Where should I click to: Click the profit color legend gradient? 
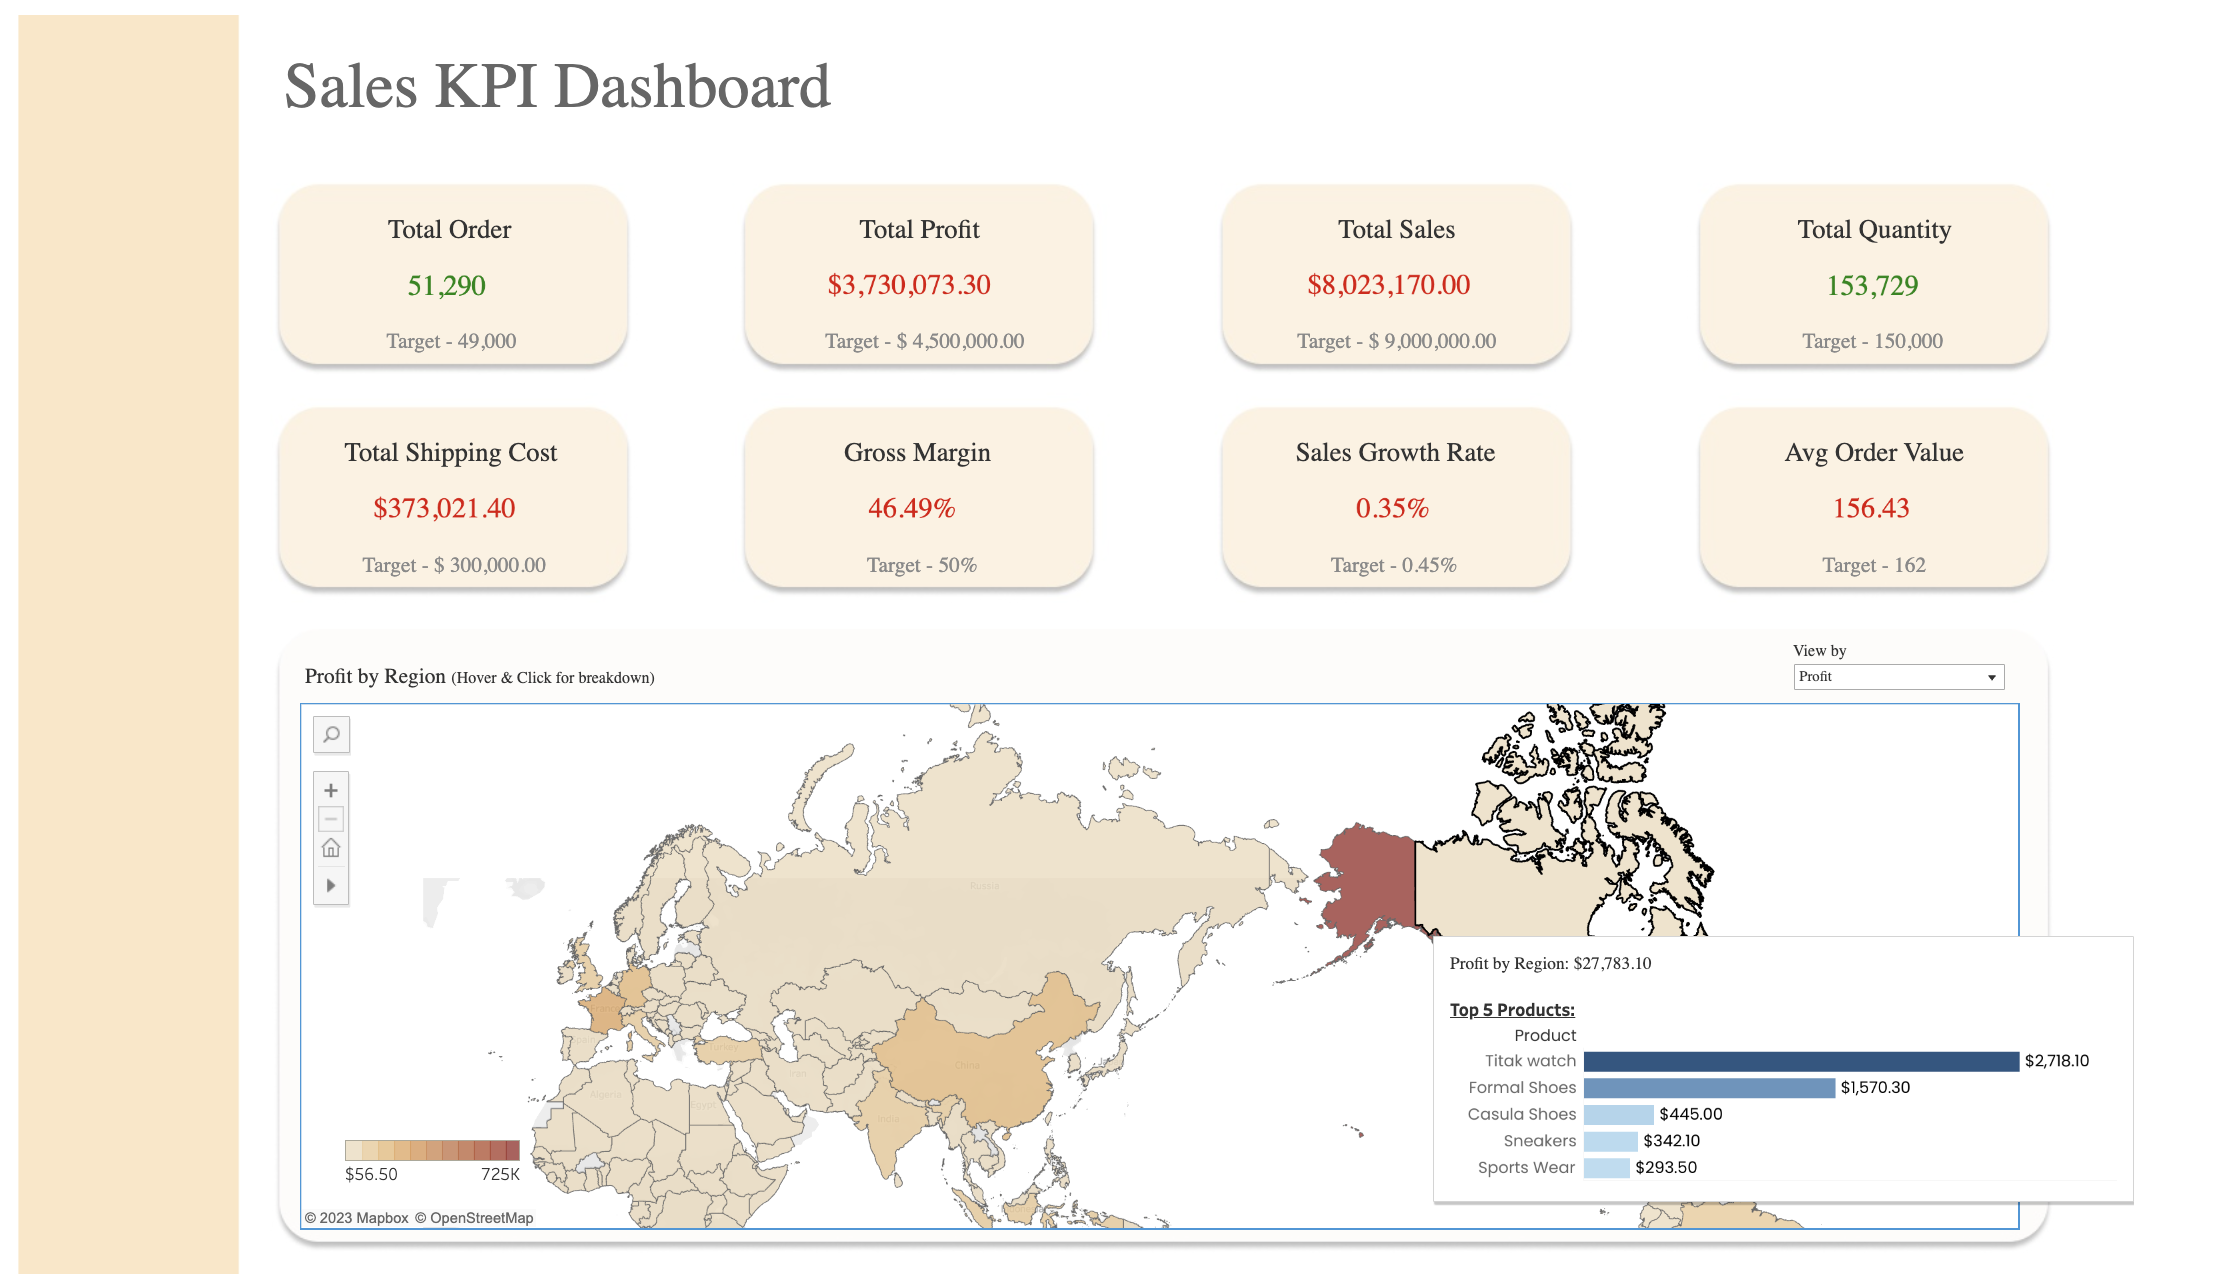point(432,1150)
